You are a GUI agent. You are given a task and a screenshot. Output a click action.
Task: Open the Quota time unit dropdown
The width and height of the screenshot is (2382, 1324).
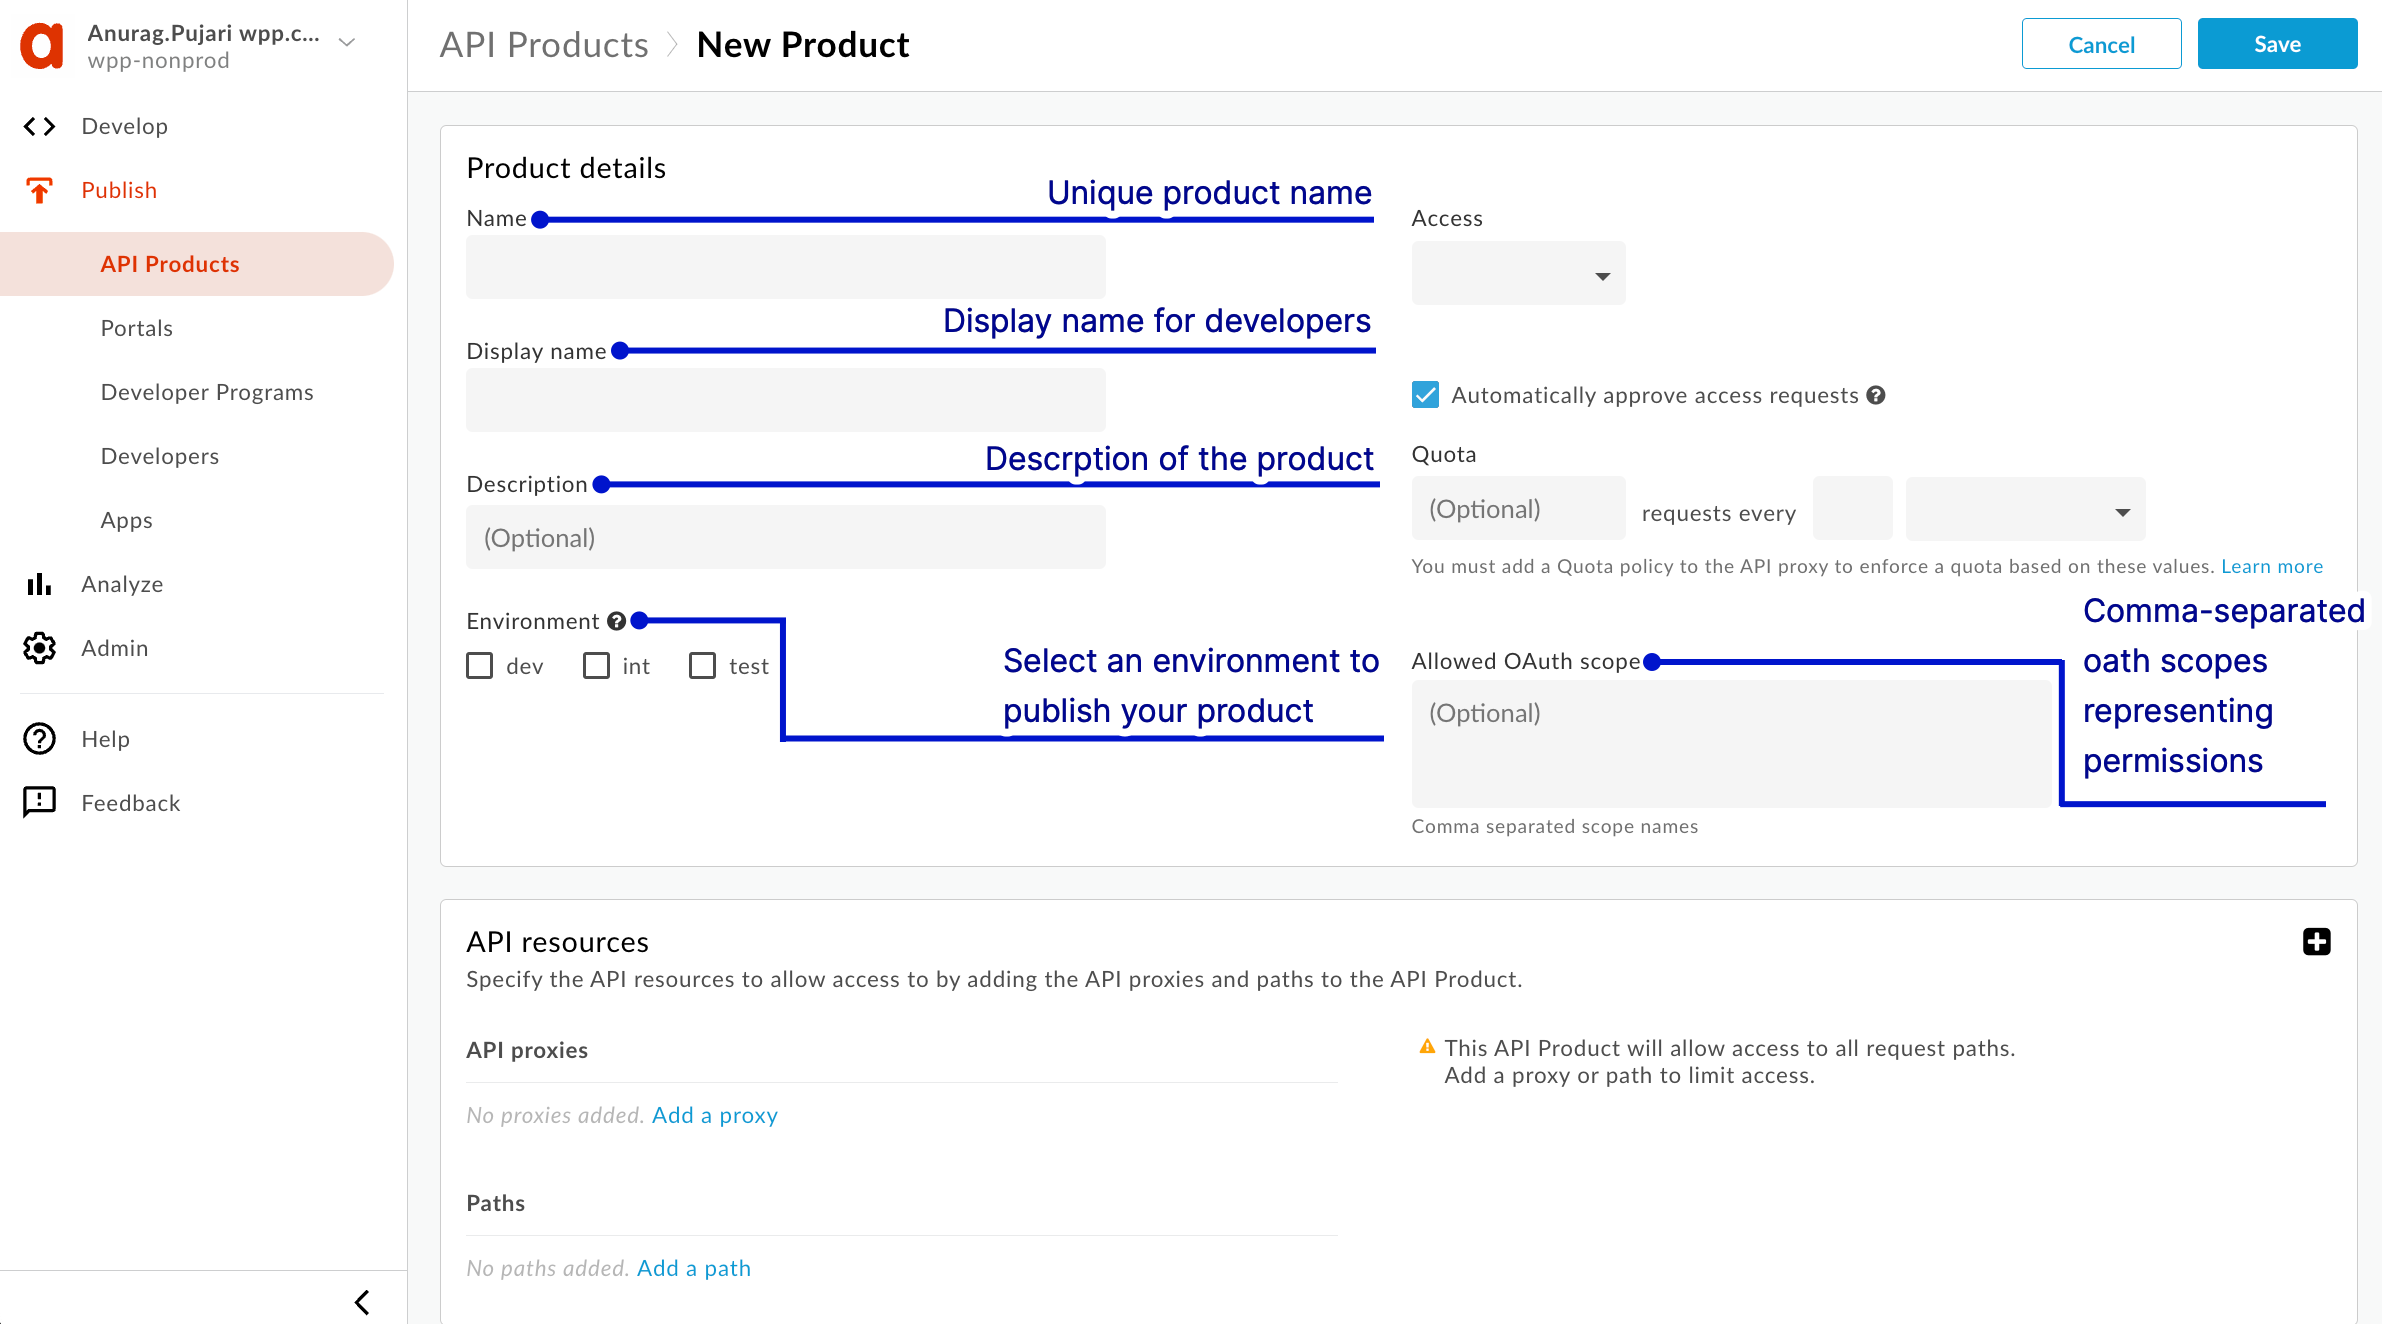pyautogui.click(x=2025, y=510)
